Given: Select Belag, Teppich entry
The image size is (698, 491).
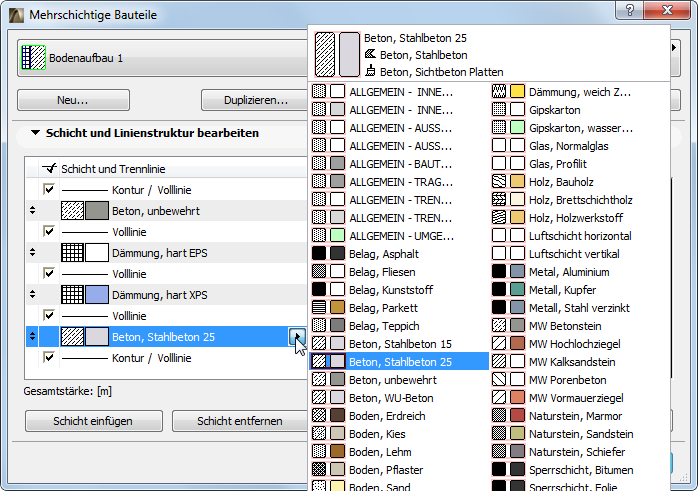Looking at the screenshot, I should click(x=400, y=325).
